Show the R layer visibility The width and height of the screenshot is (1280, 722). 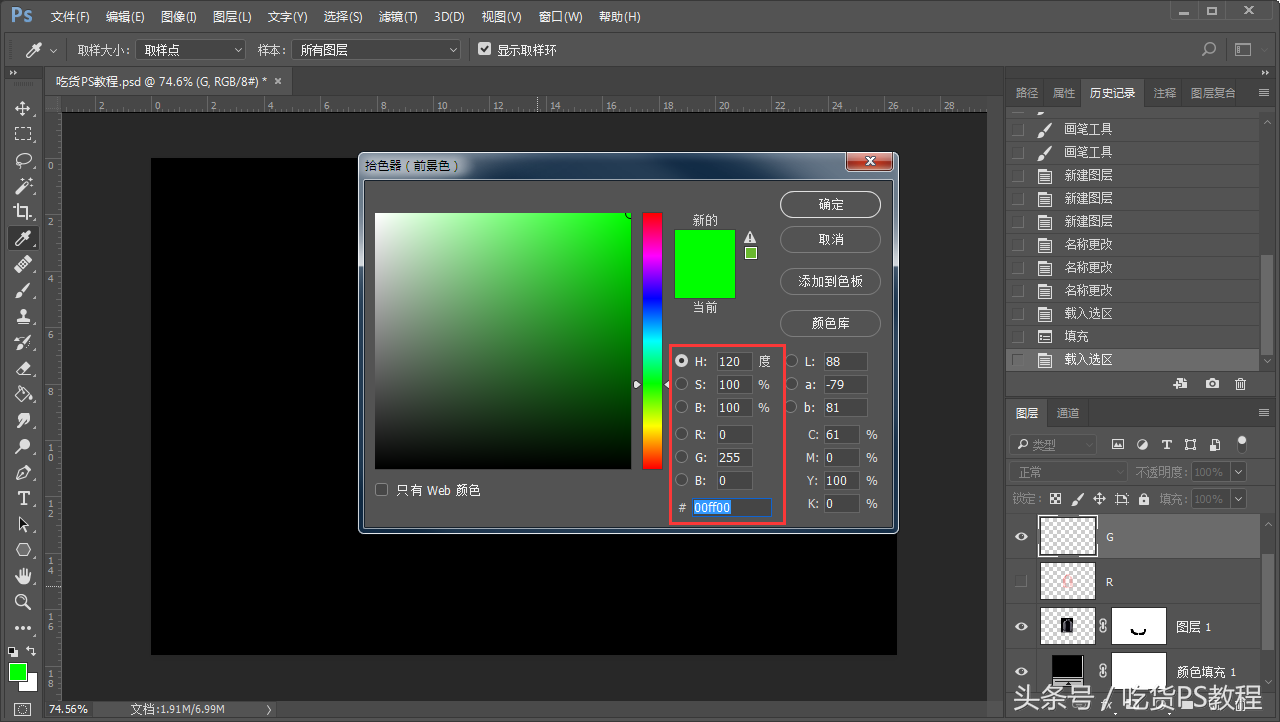(1021, 581)
